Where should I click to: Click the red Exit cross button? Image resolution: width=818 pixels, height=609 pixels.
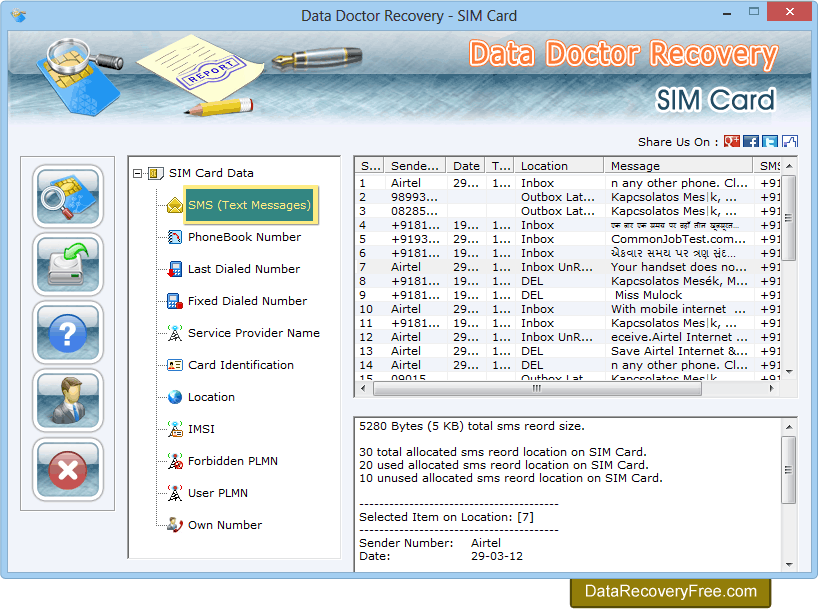pos(68,469)
